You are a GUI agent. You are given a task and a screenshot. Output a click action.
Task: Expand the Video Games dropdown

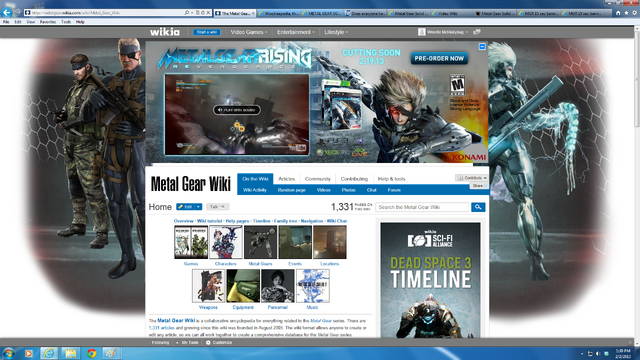tap(249, 32)
